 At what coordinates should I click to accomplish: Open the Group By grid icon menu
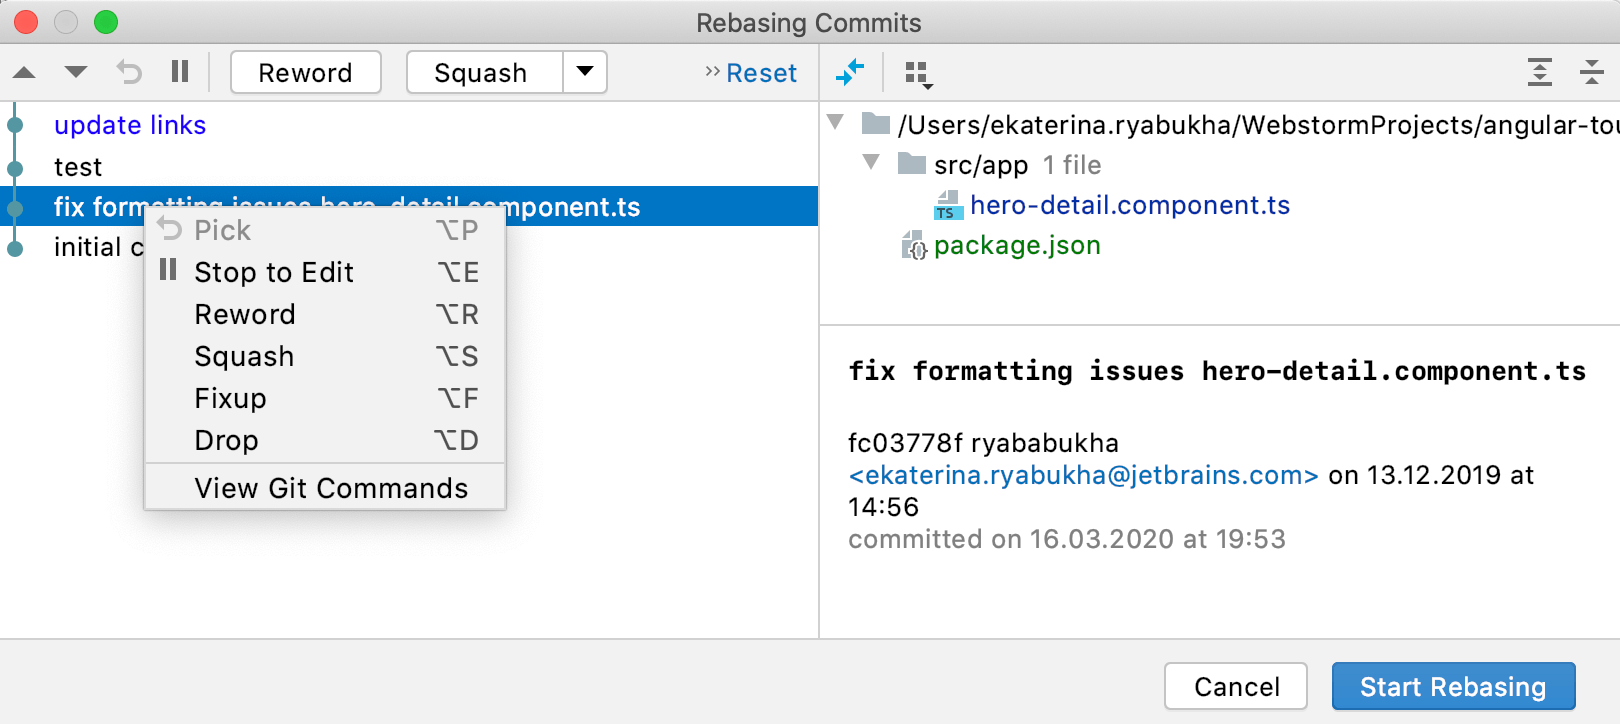[x=918, y=74]
